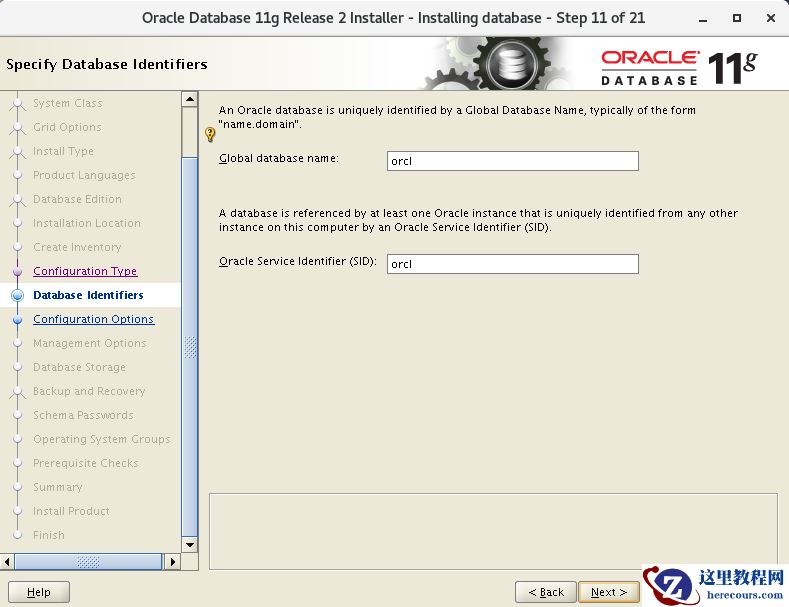Open the Help button
789x607 pixels.
point(39,592)
